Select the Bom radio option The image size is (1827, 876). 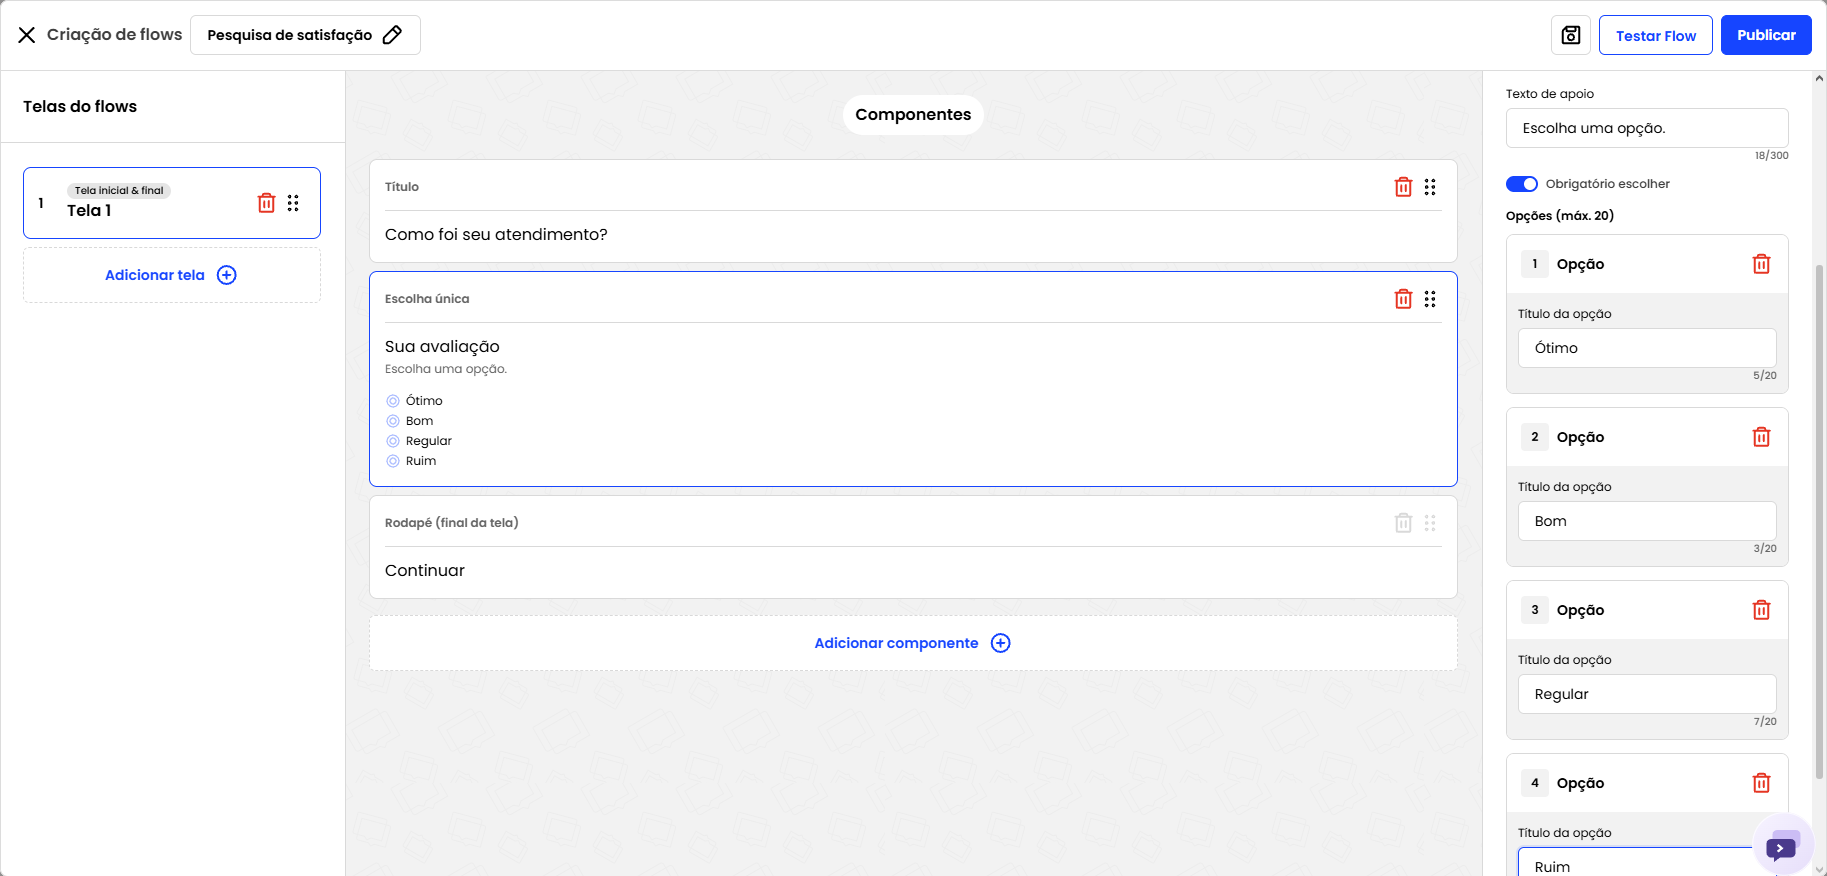[393, 421]
